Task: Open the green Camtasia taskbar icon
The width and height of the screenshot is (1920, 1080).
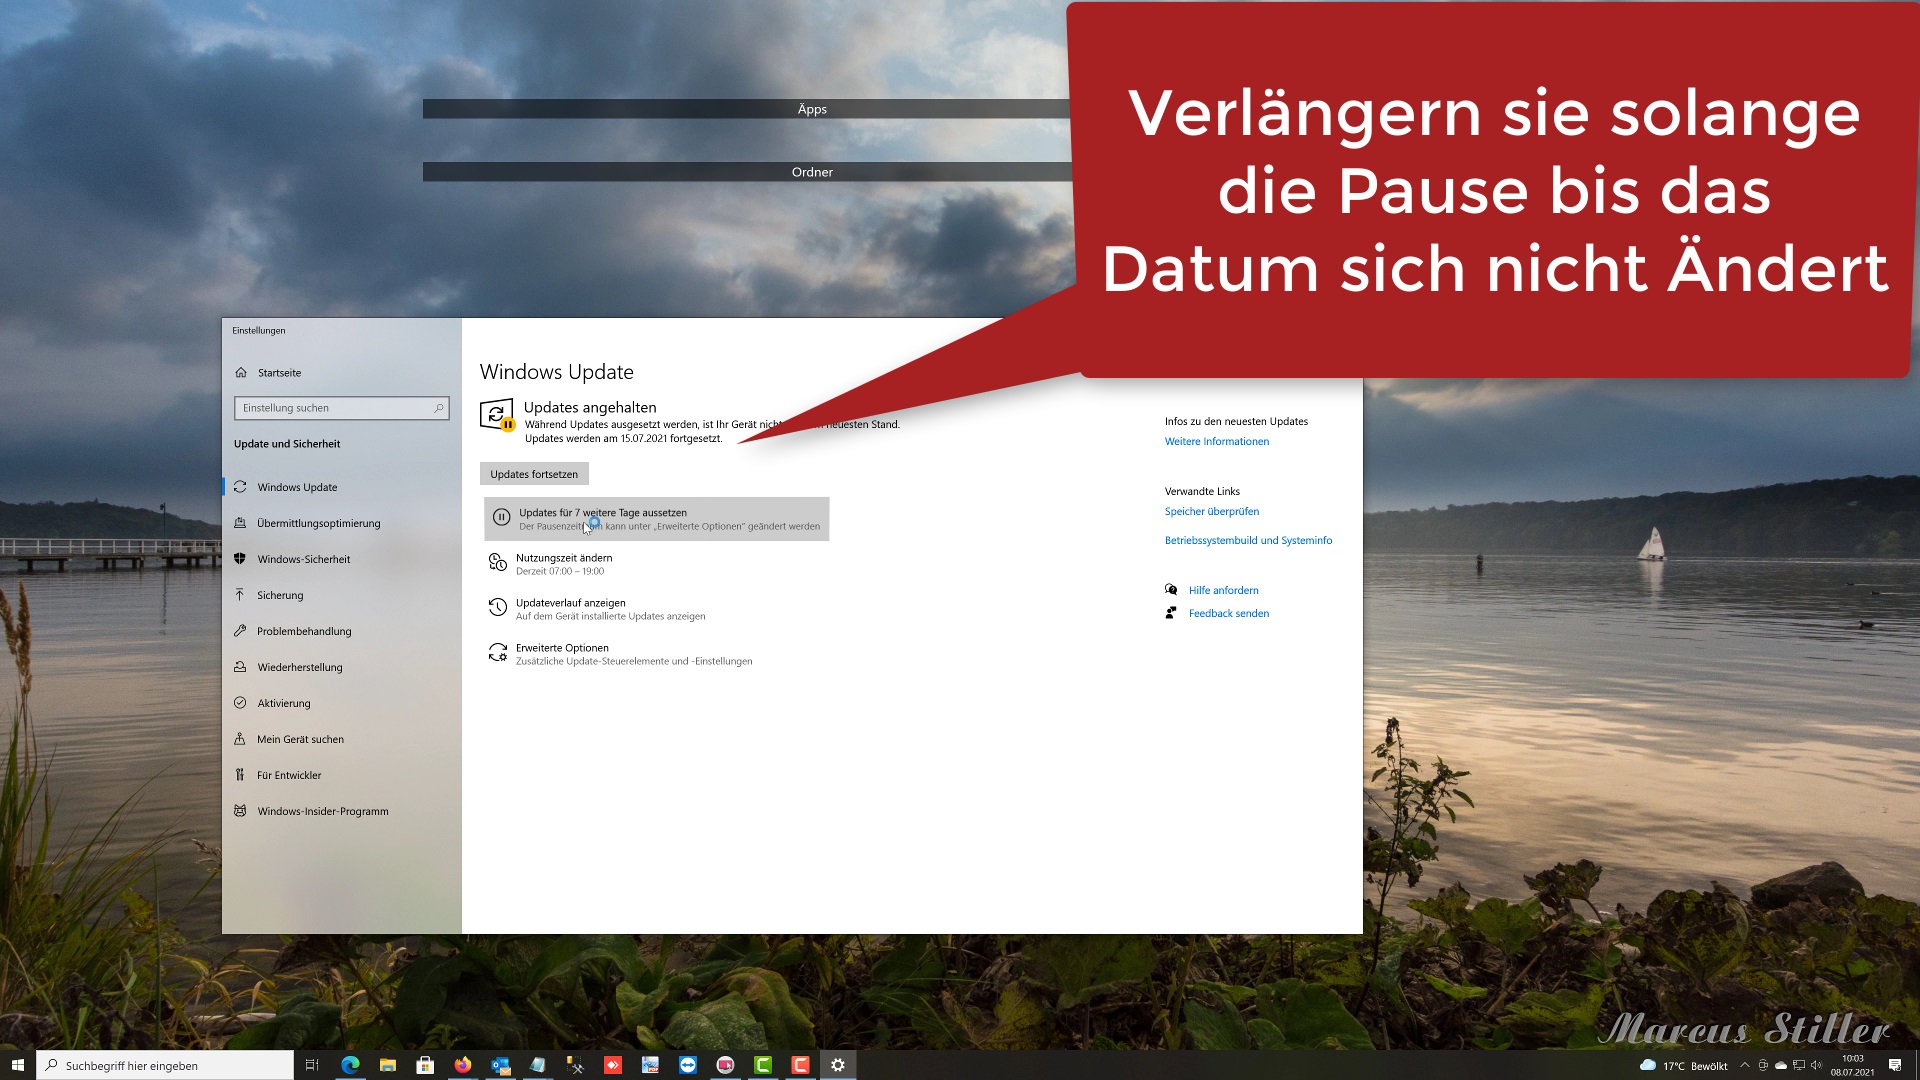Action: (x=763, y=1065)
